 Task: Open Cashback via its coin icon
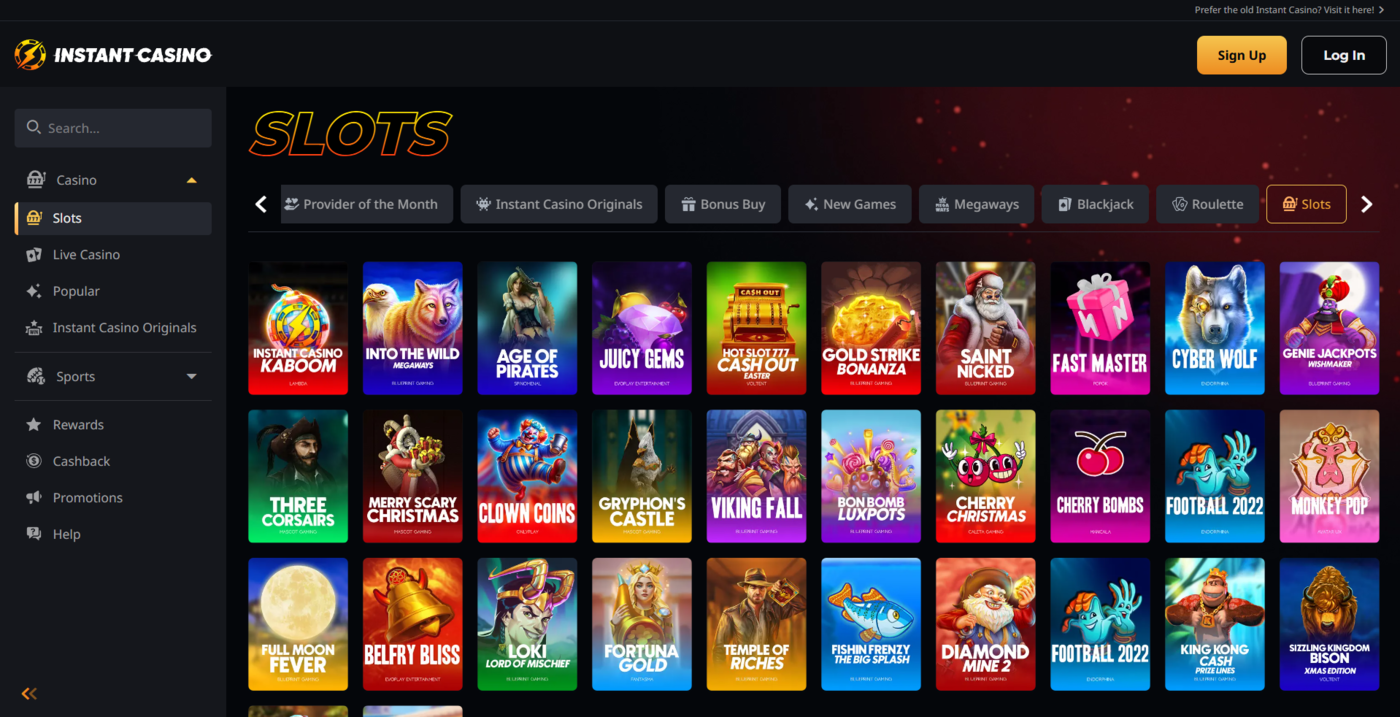point(34,461)
